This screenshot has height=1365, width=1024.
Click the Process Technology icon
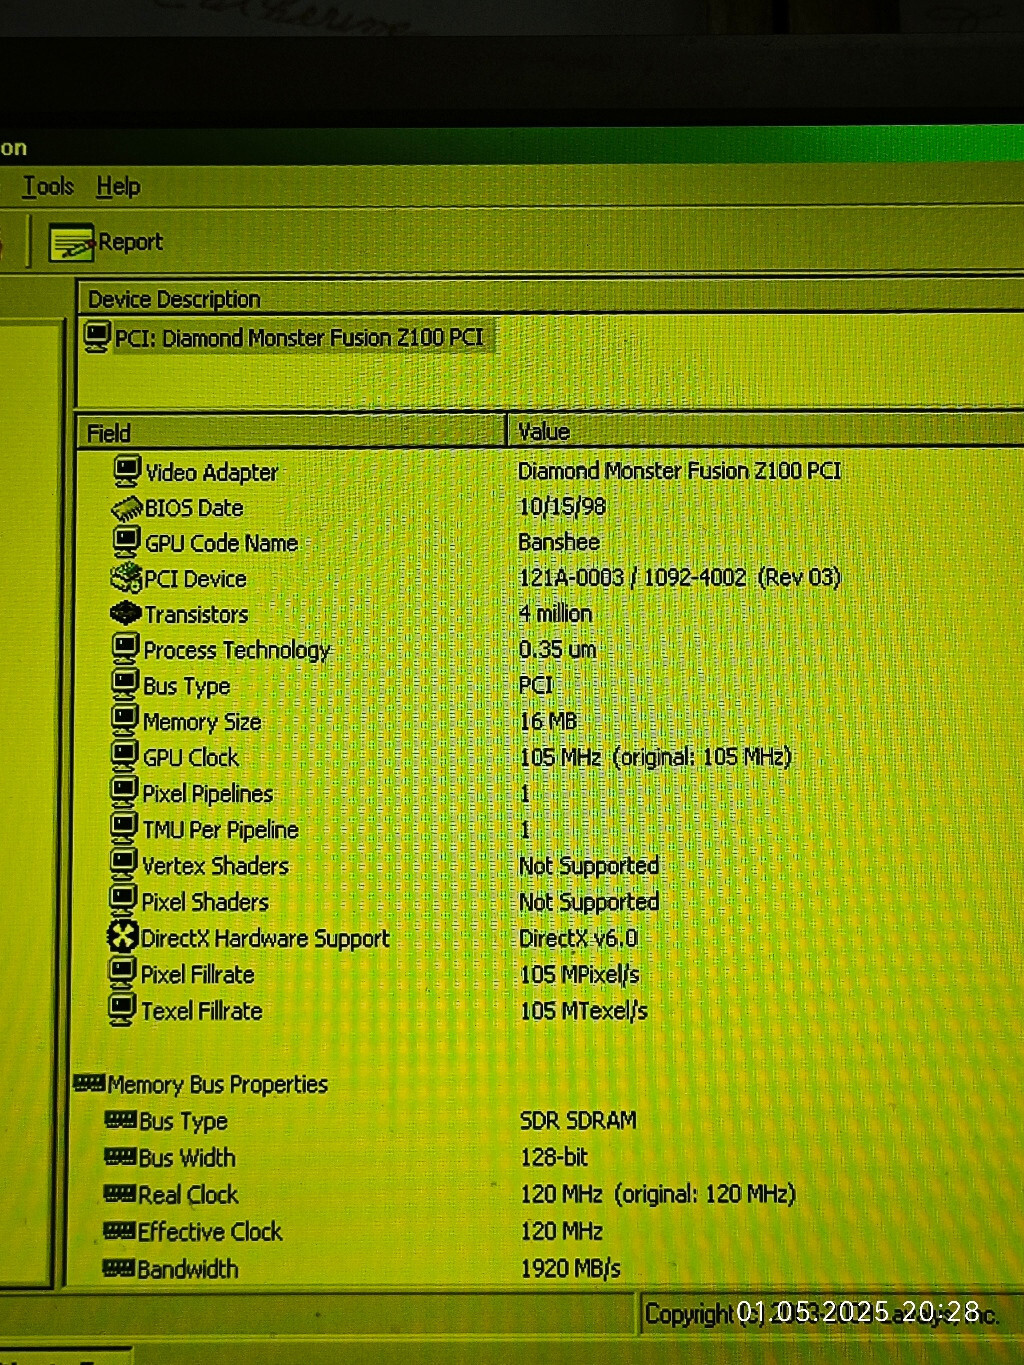click(125, 649)
